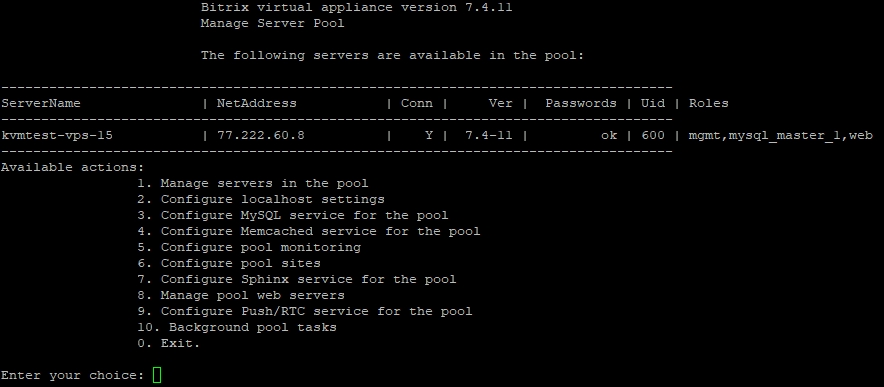
Task: Click the Manage Server Pool title
Action: [x=272, y=23]
